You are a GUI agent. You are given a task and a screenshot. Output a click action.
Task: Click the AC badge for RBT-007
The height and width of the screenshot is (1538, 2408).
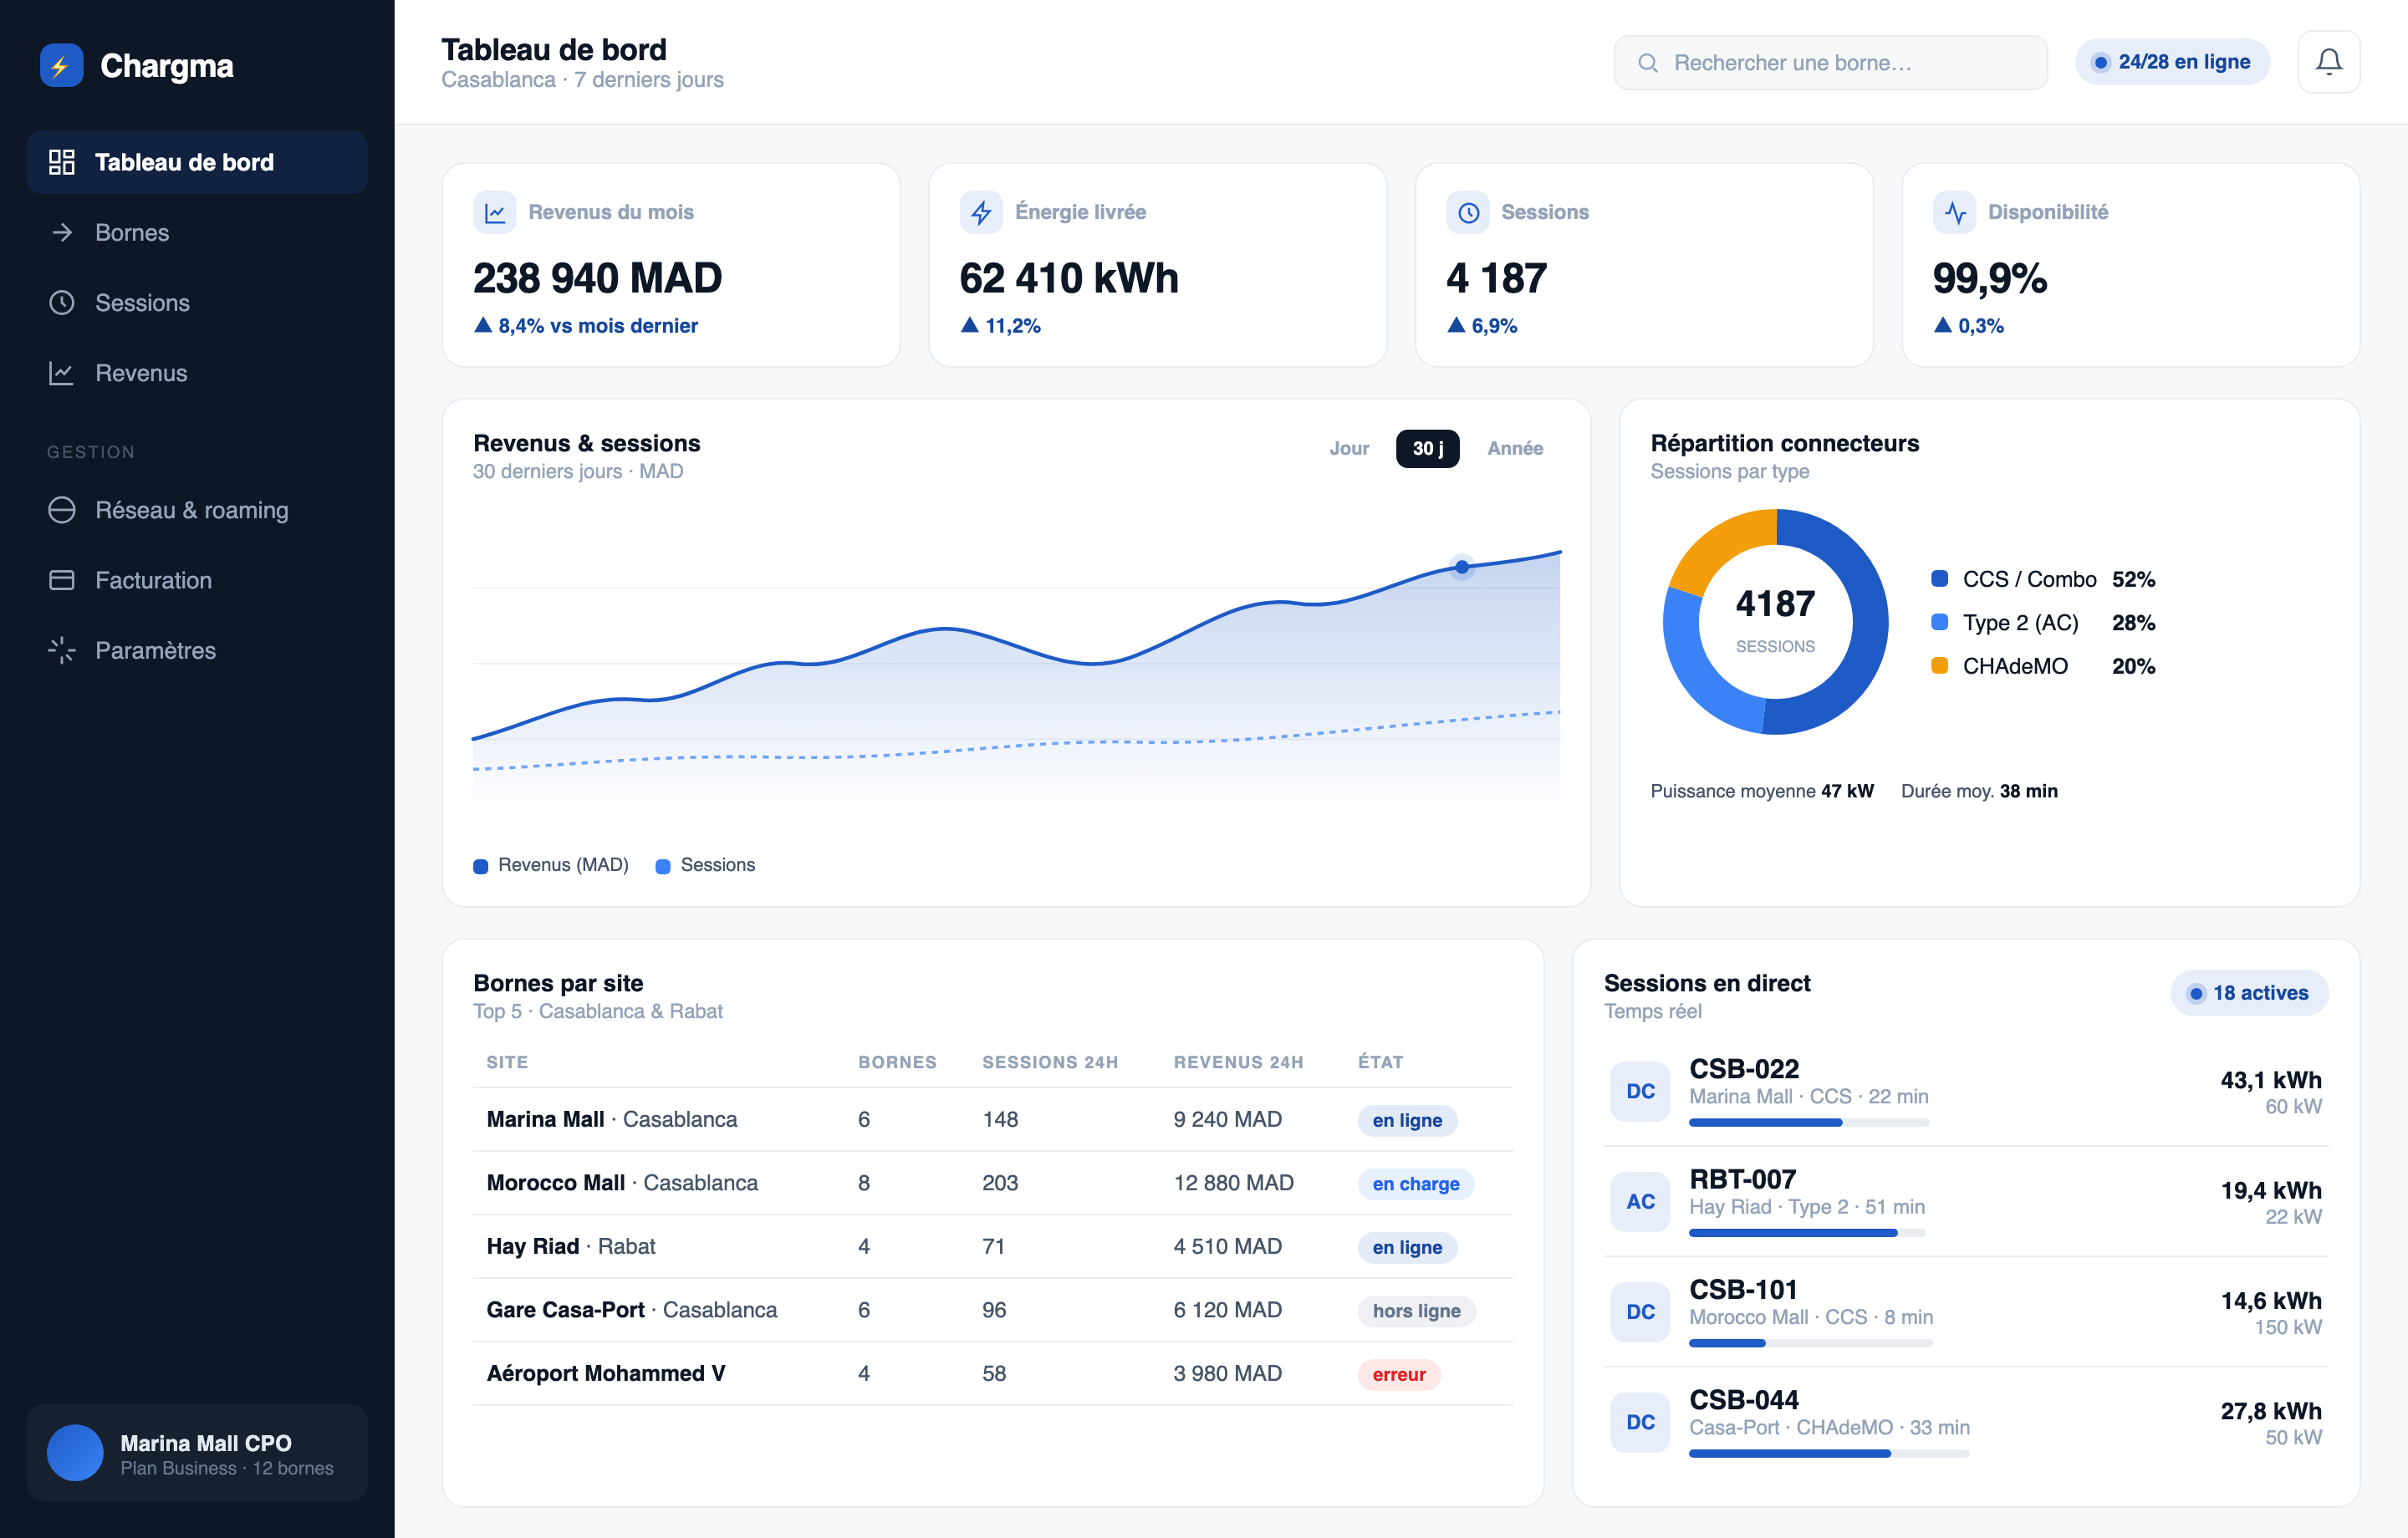click(1640, 1201)
